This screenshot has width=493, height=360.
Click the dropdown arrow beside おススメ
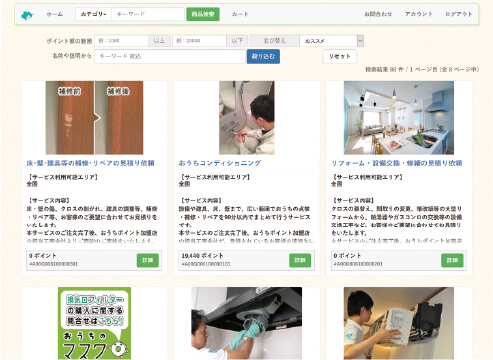(x=360, y=41)
